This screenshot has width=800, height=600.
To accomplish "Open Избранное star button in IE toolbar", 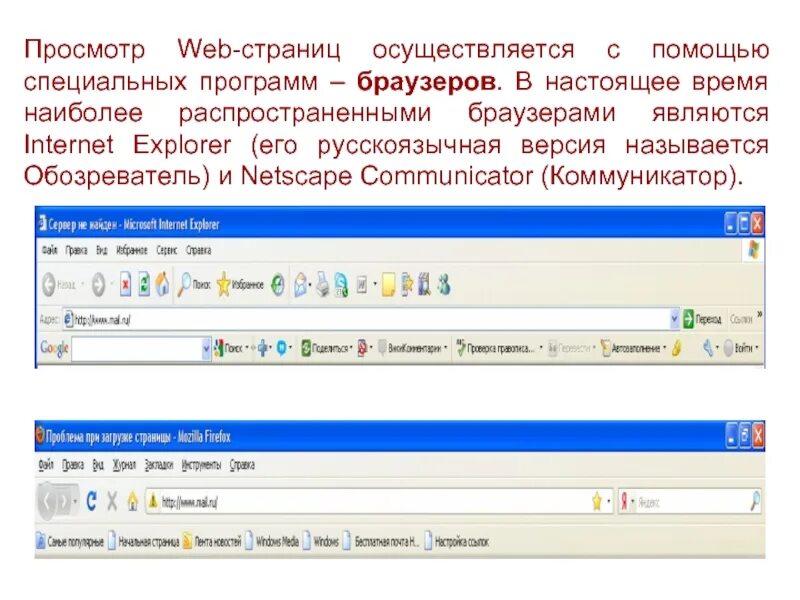I will point(240,285).
